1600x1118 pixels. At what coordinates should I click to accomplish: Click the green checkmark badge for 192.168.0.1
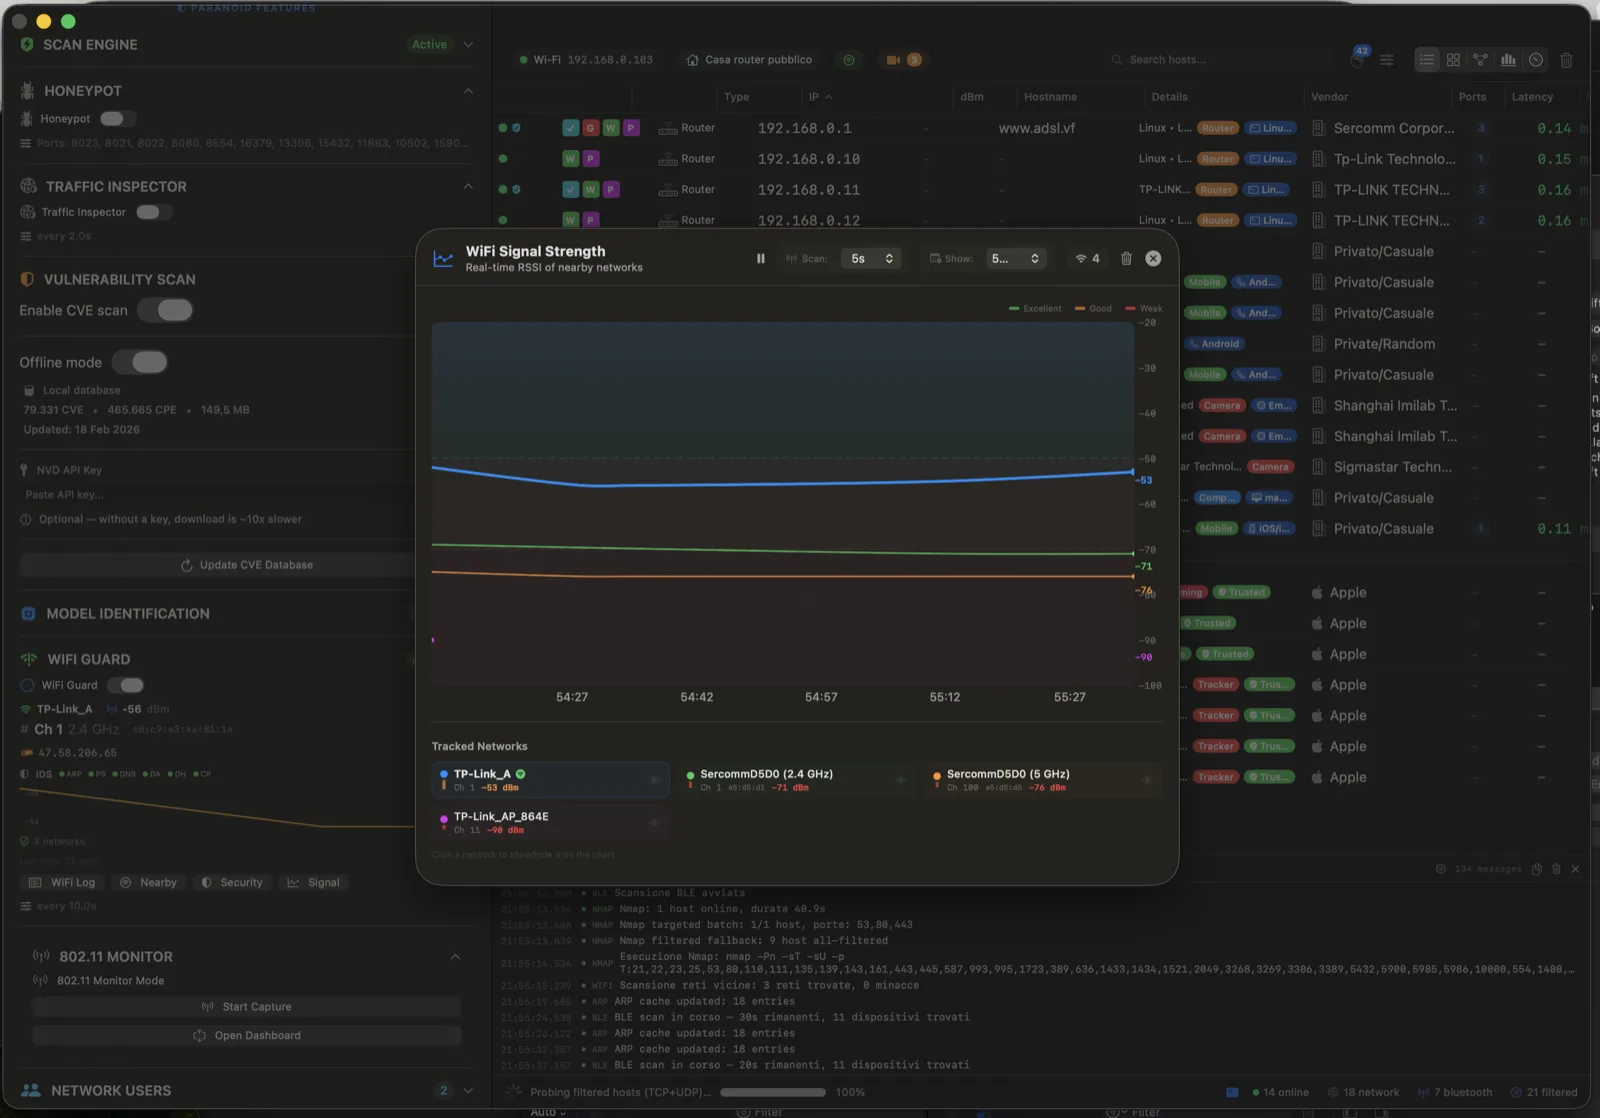click(x=570, y=128)
